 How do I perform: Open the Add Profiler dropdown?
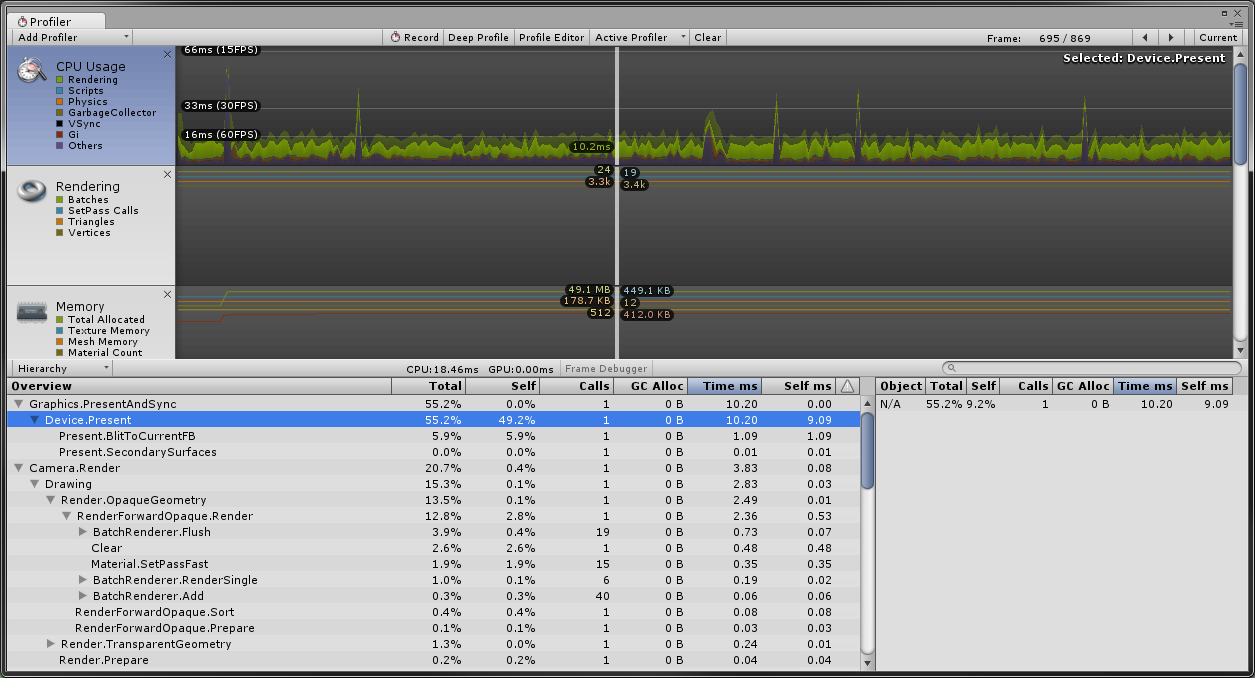[x=70, y=37]
